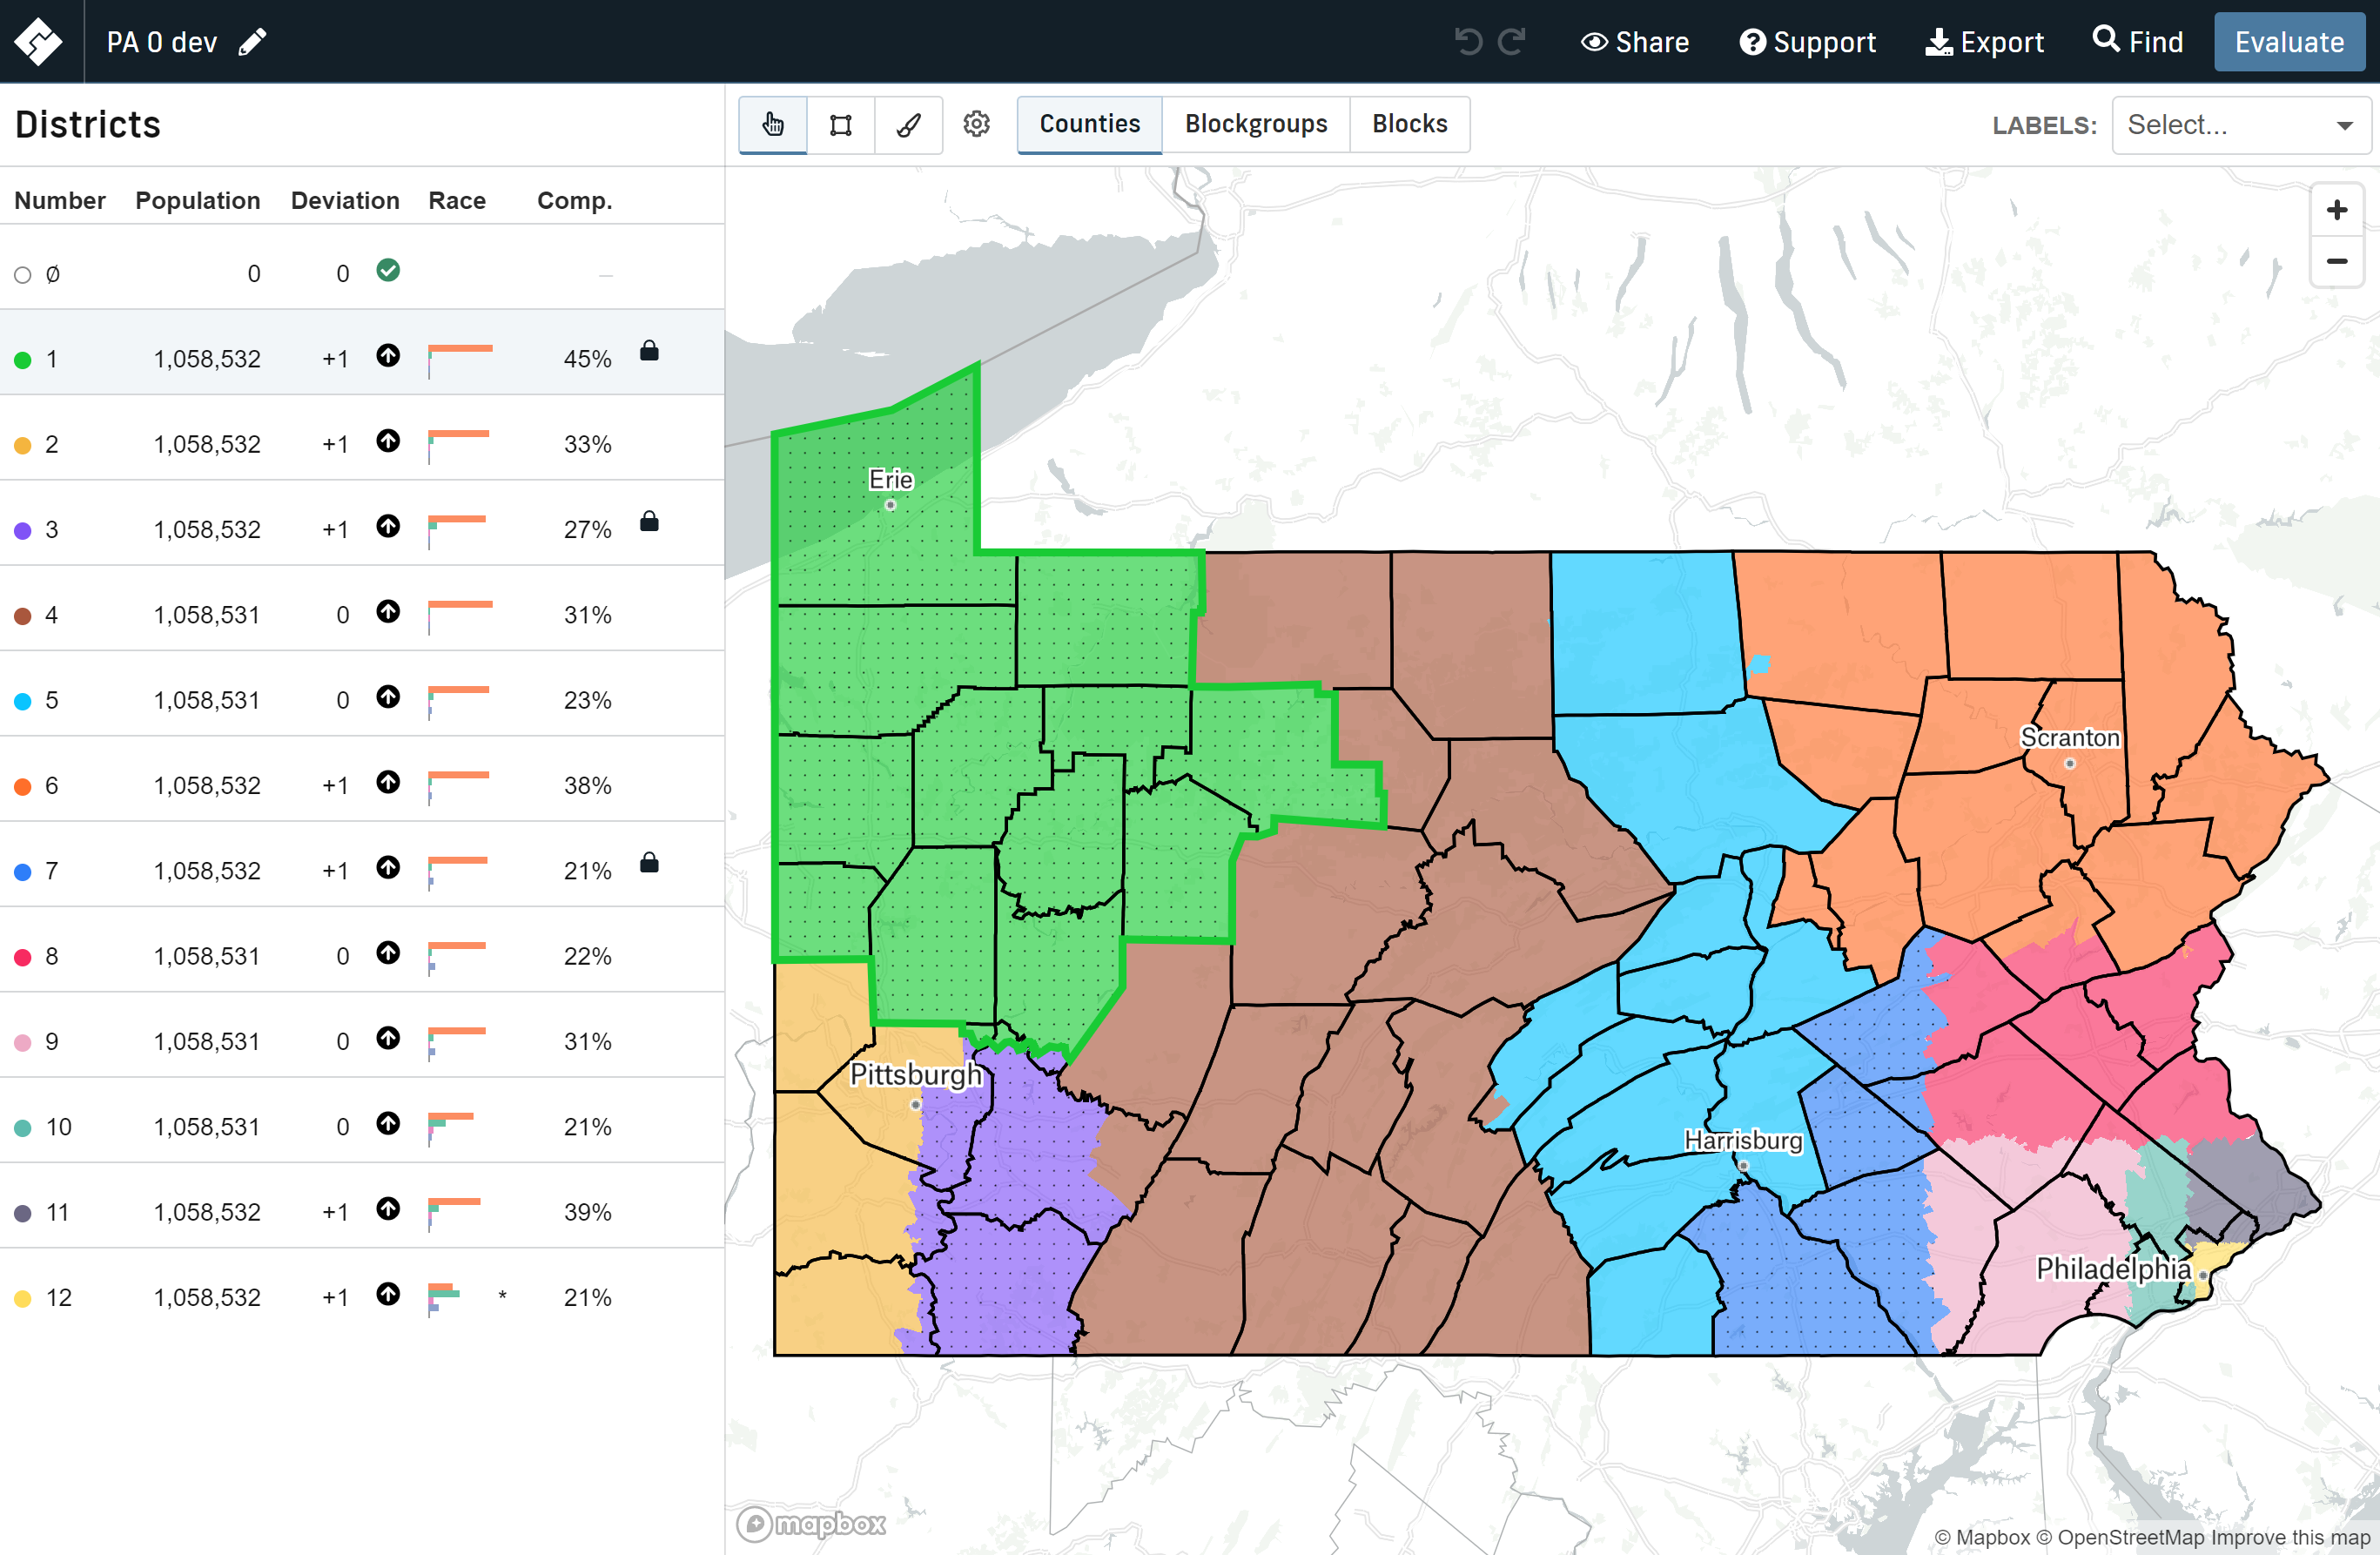This screenshot has width=2380, height=1555.
Task: Rename the plan using the pencil icon
Action: pos(252,41)
